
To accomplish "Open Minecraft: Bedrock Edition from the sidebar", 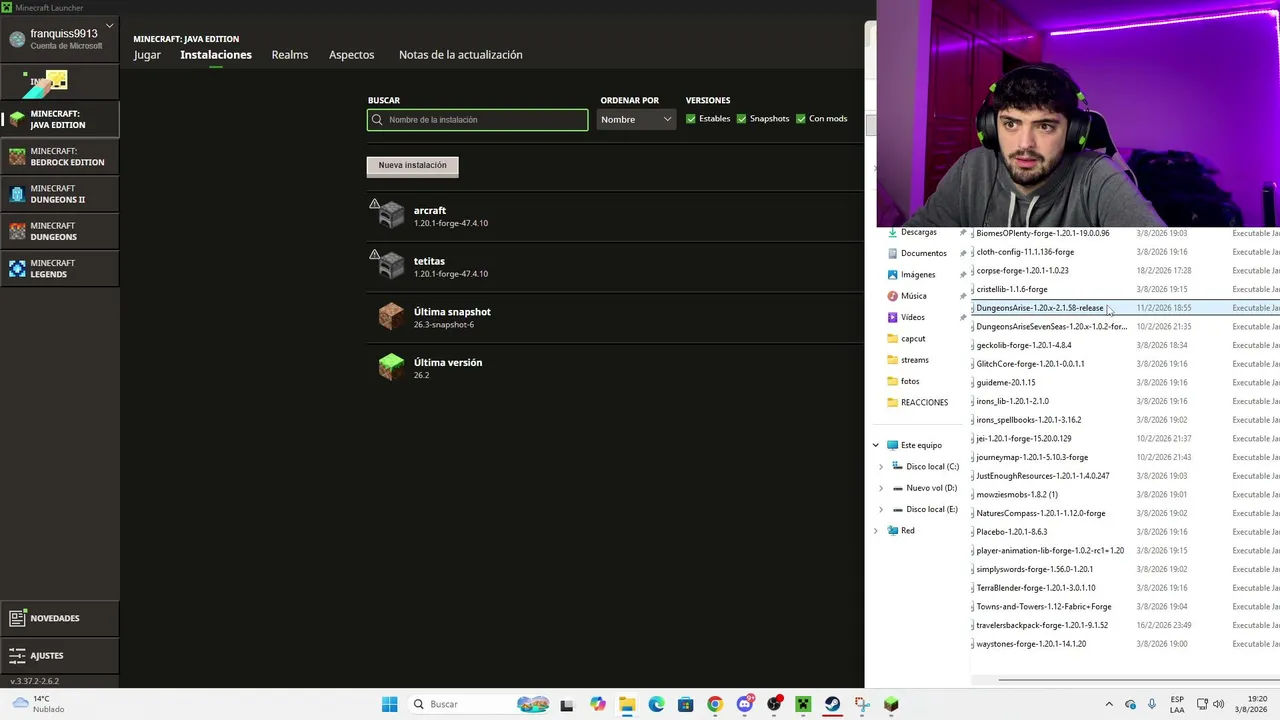I will pyautogui.click(x=59, y=157).
